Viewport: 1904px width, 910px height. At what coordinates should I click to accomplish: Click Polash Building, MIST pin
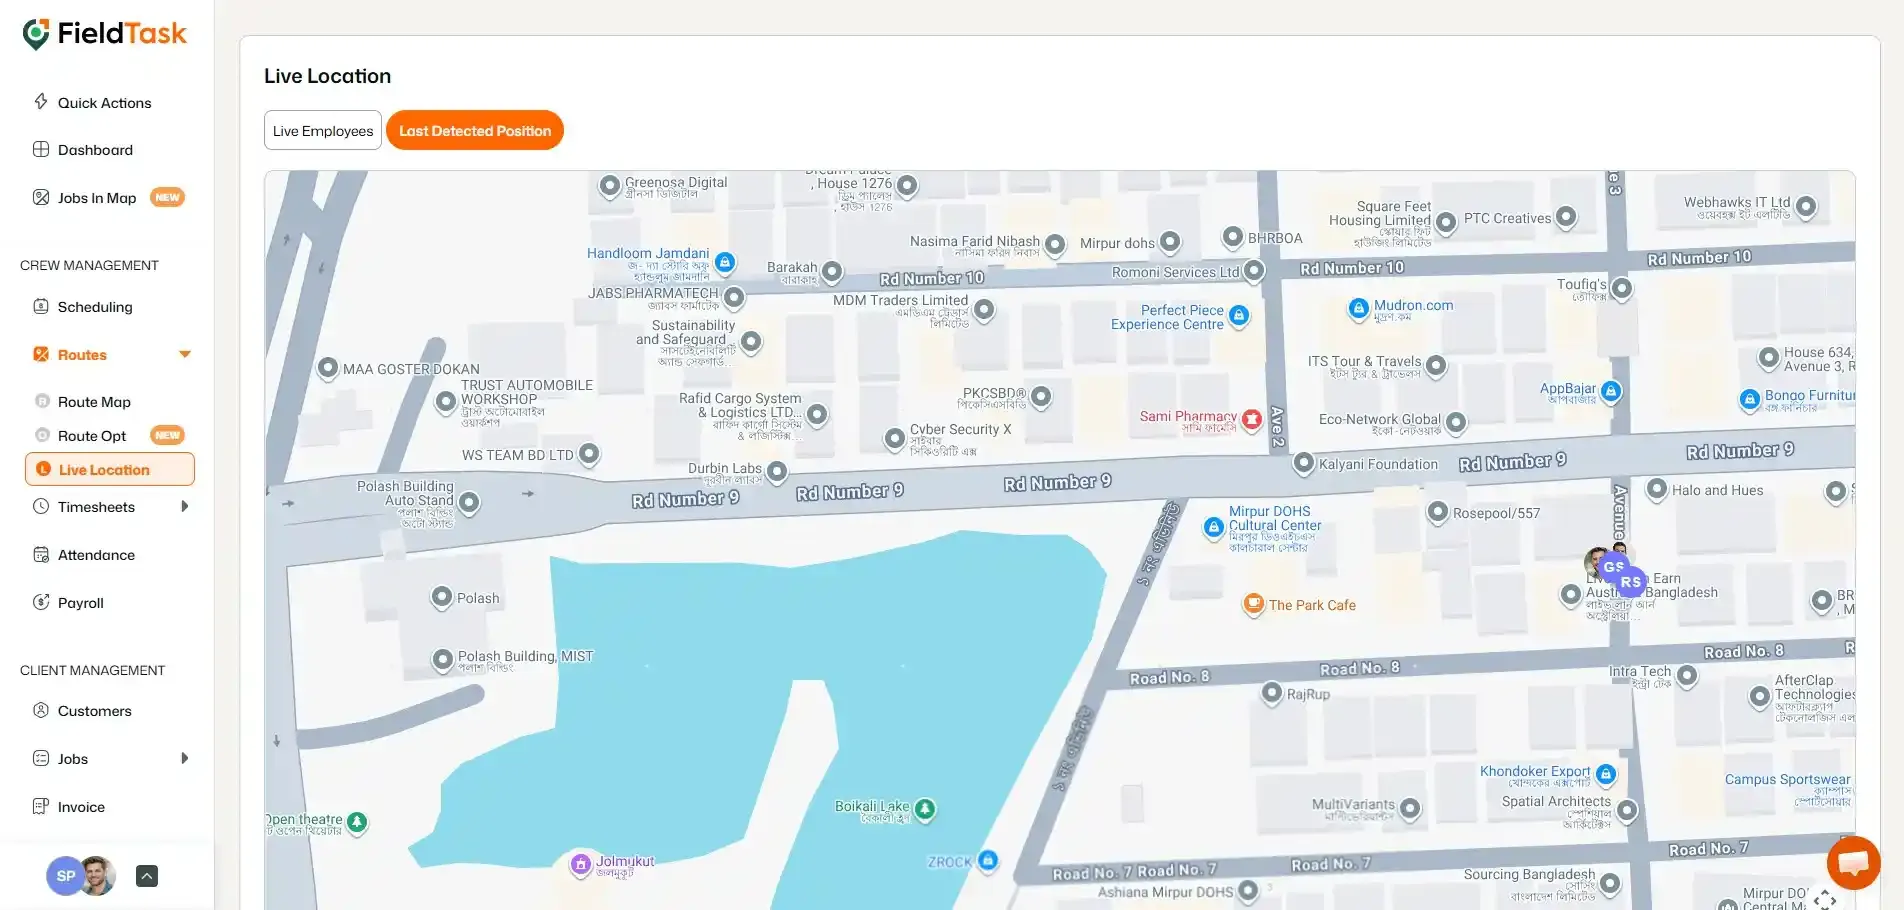442,660
